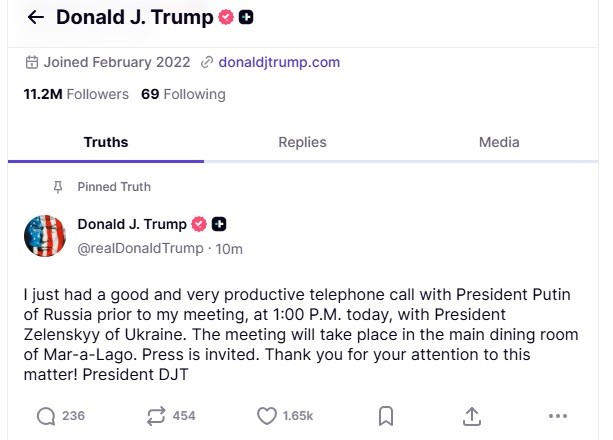The width and height of the screenshot is (613, 440).
Task: Click the @realDonaldTrump handle
Action: click(x=141, y=248)
